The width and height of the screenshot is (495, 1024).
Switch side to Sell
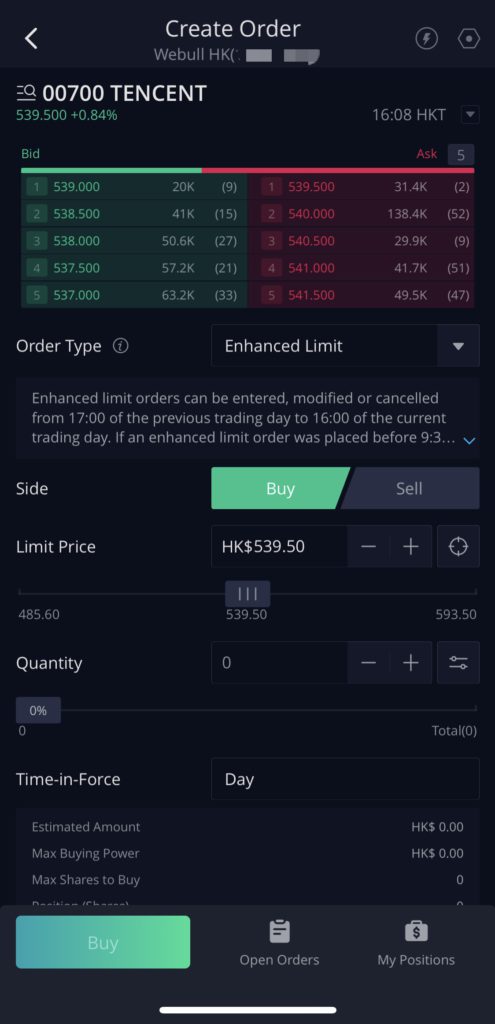(410, 488)
